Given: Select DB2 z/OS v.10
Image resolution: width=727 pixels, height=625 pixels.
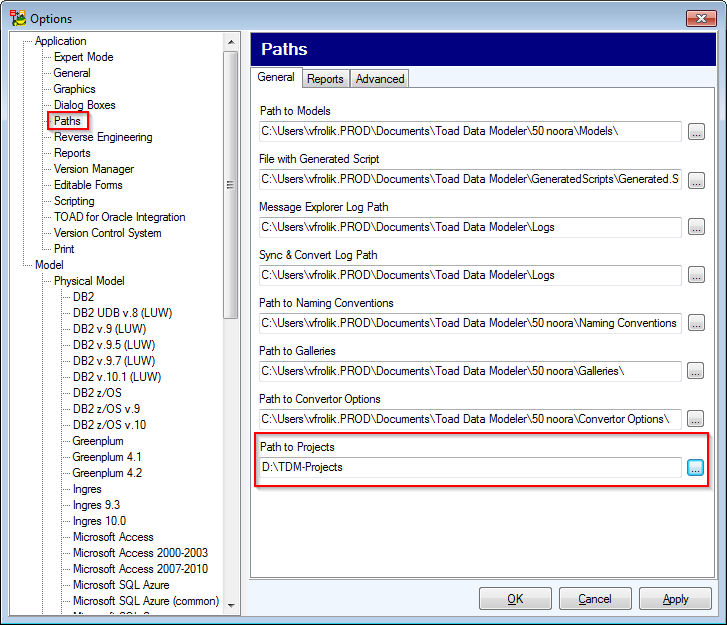Looking at the screenshot, I should coord(109,425).
